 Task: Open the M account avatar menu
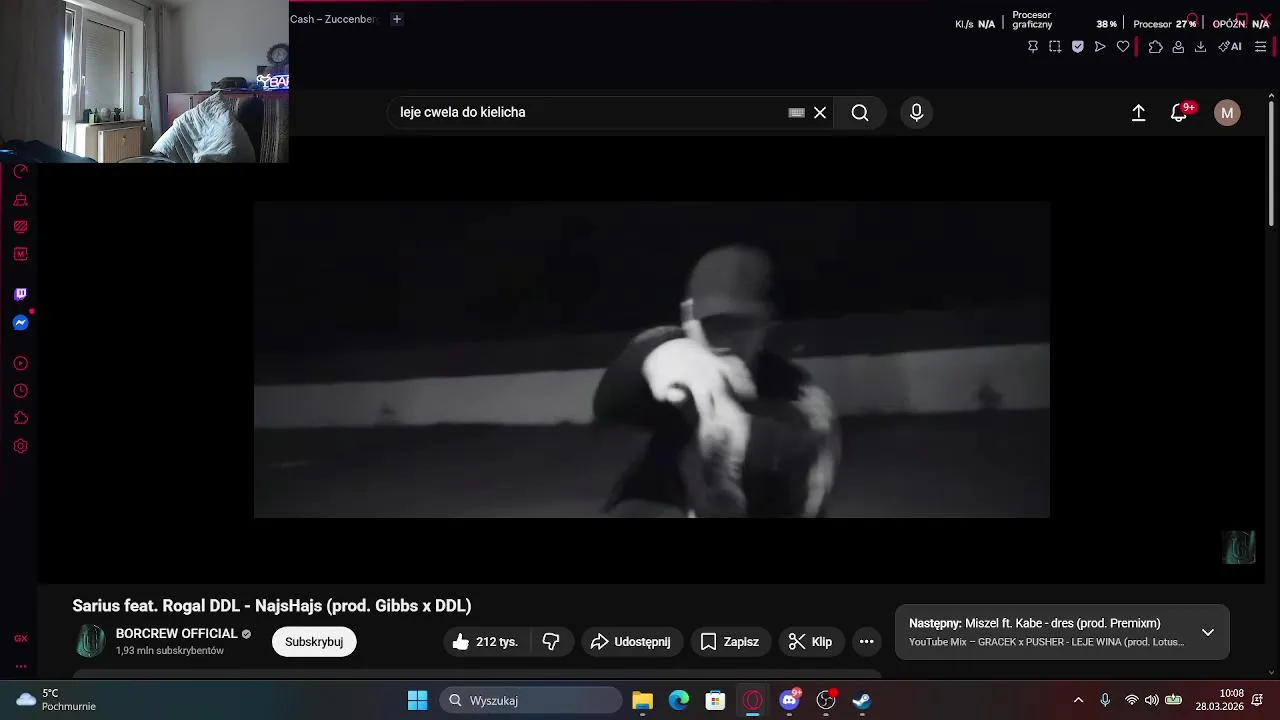(1227, 113)
